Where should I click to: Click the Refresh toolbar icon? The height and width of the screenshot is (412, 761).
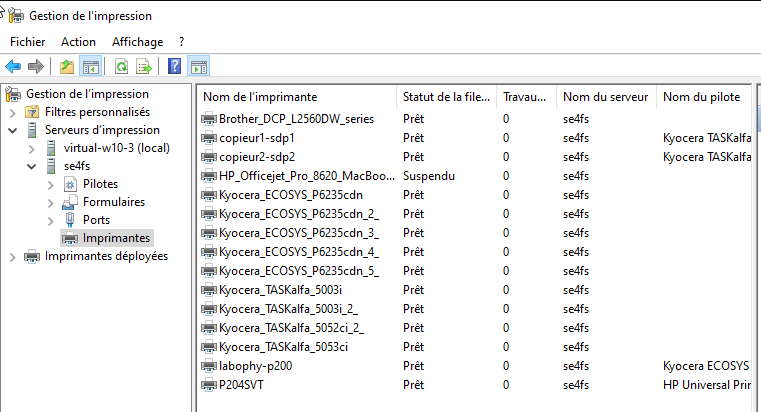point(121,66)
